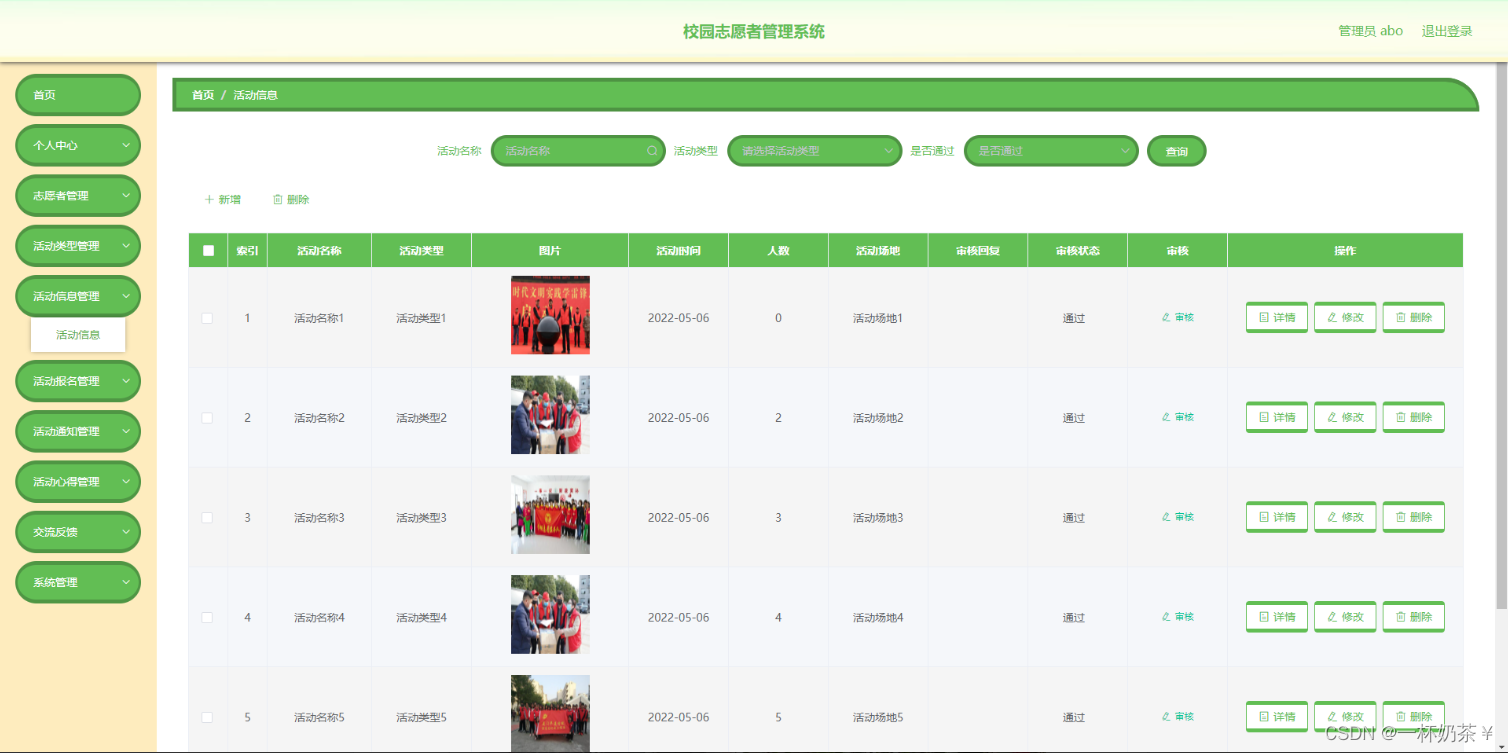Tick the checkbox for 活动名称2 row
The width and height of the screenshot is (1508, 753).
(208, 418)
